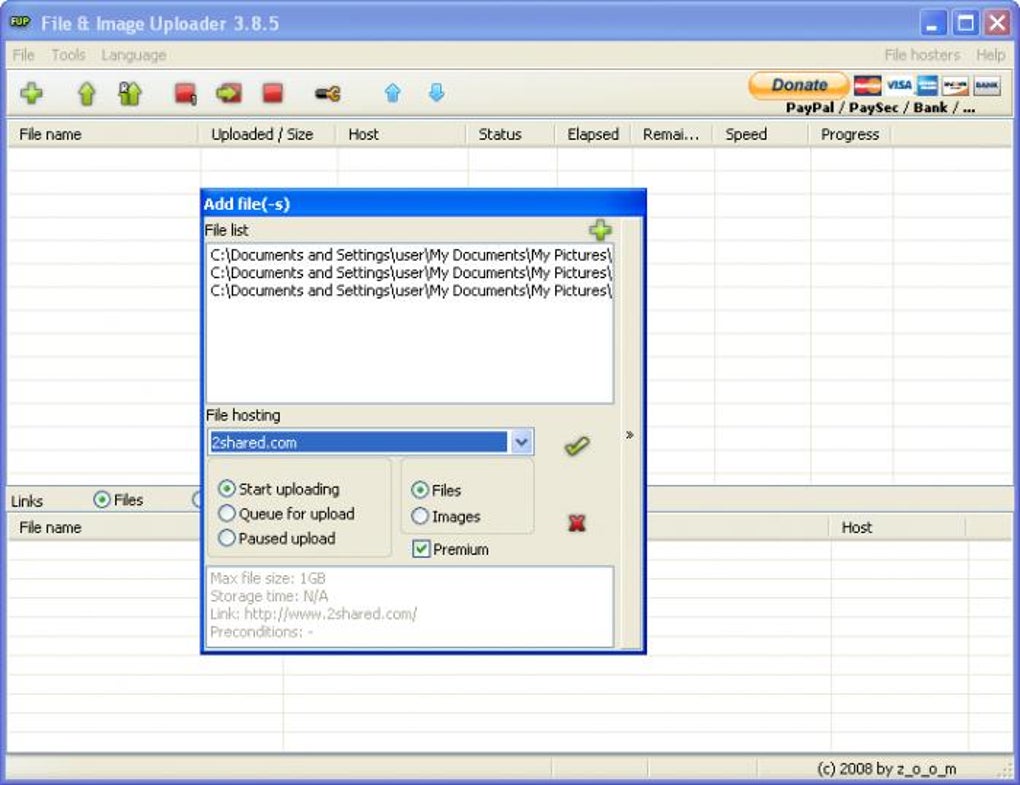Open the Language menu
This screenshot has width=1020, height=785.
(x=133, y=55)
